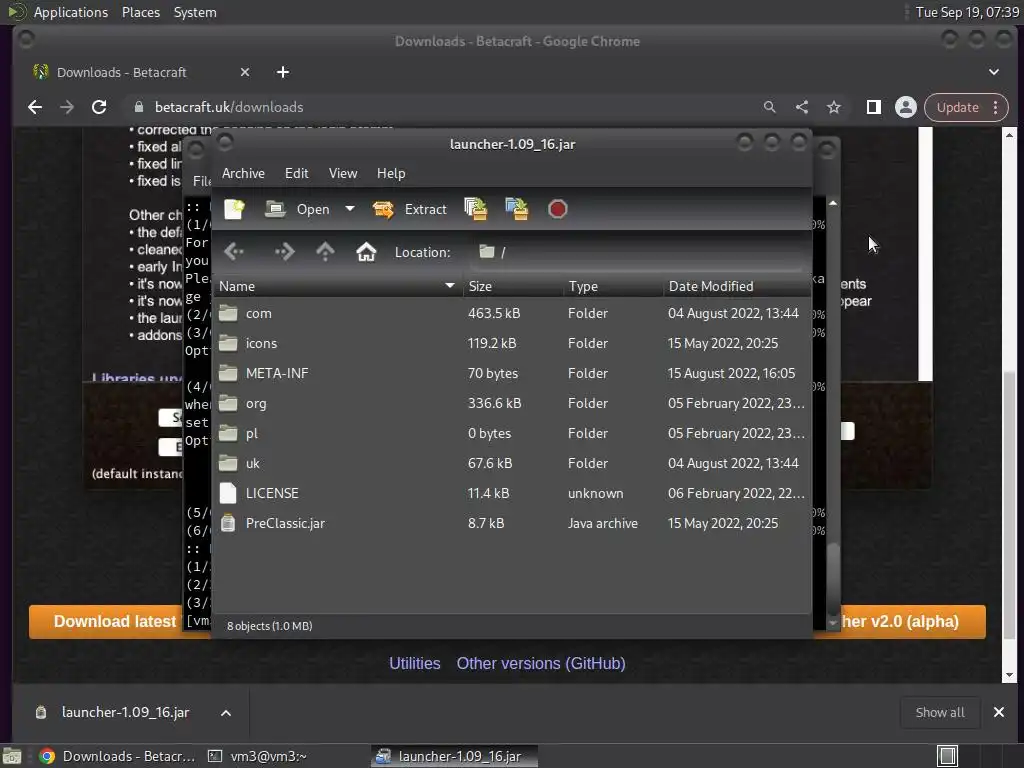
Task: Stop the current operation red icon
Action: pos(558,209)
